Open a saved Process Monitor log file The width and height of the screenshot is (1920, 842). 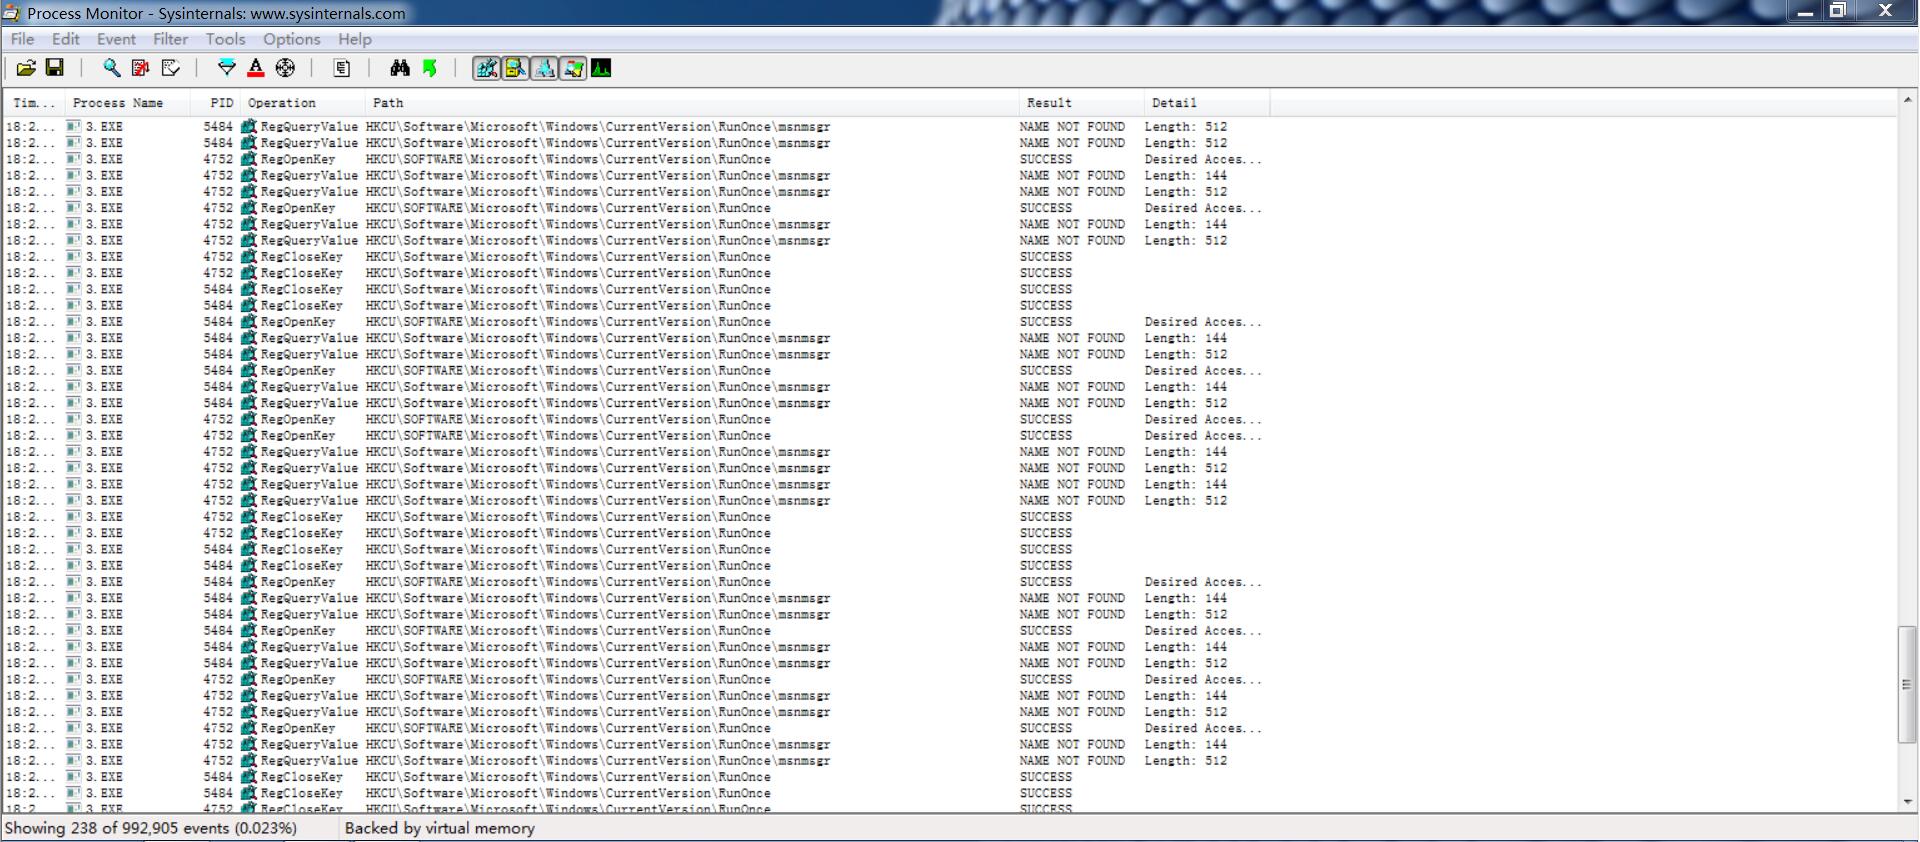[x=26, y=68]
